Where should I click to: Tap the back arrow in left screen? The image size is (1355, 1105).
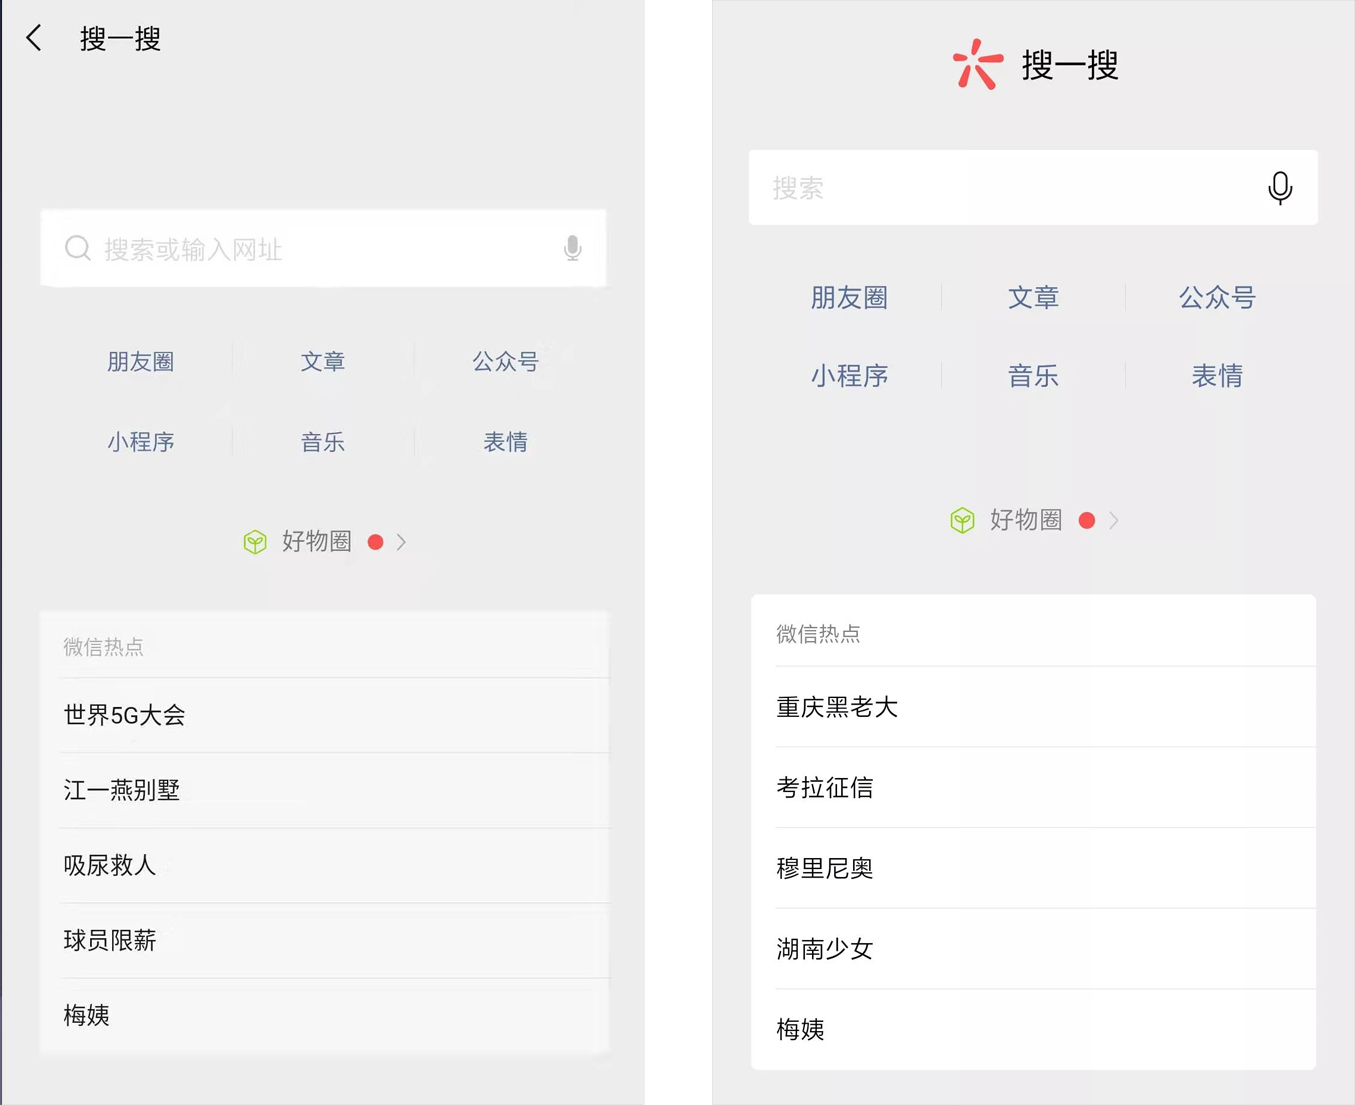click(35, 38)
